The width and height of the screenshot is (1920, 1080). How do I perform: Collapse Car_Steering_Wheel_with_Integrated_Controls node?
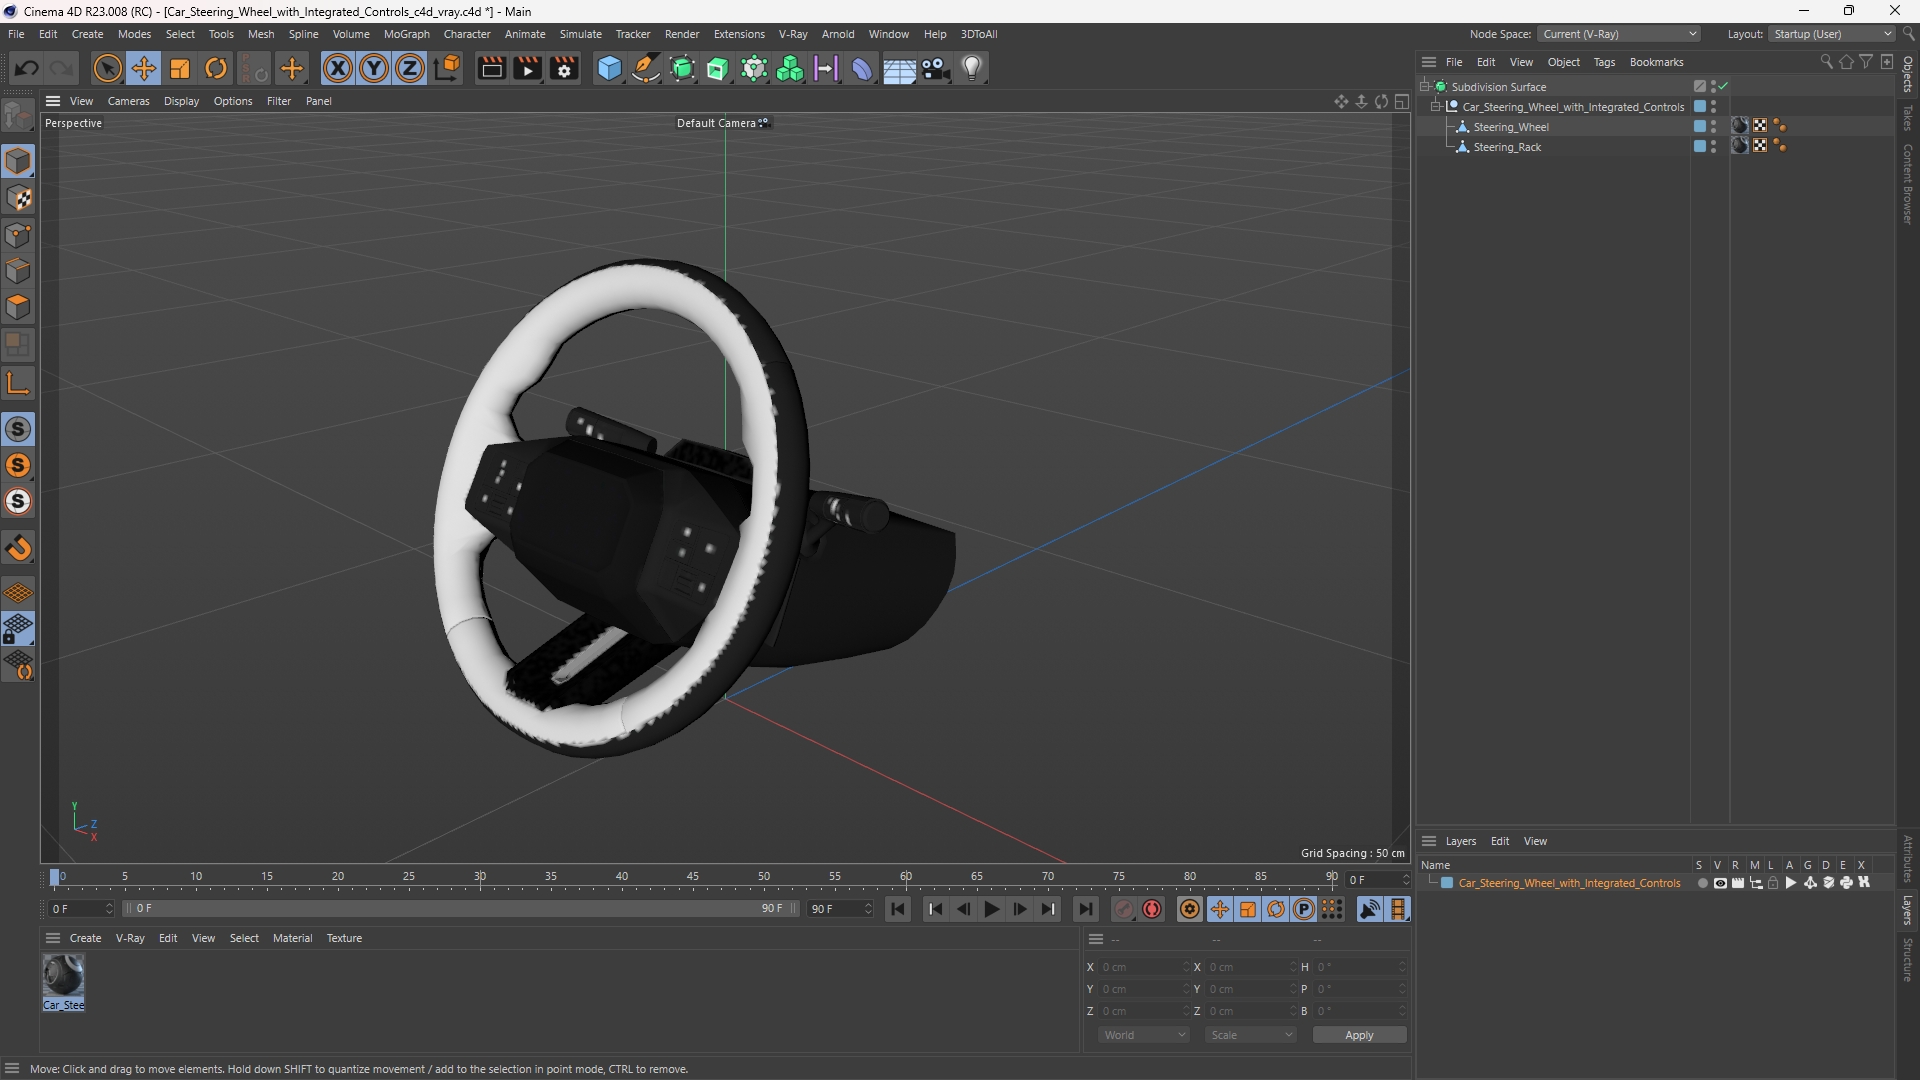[x=1436, y=107]
